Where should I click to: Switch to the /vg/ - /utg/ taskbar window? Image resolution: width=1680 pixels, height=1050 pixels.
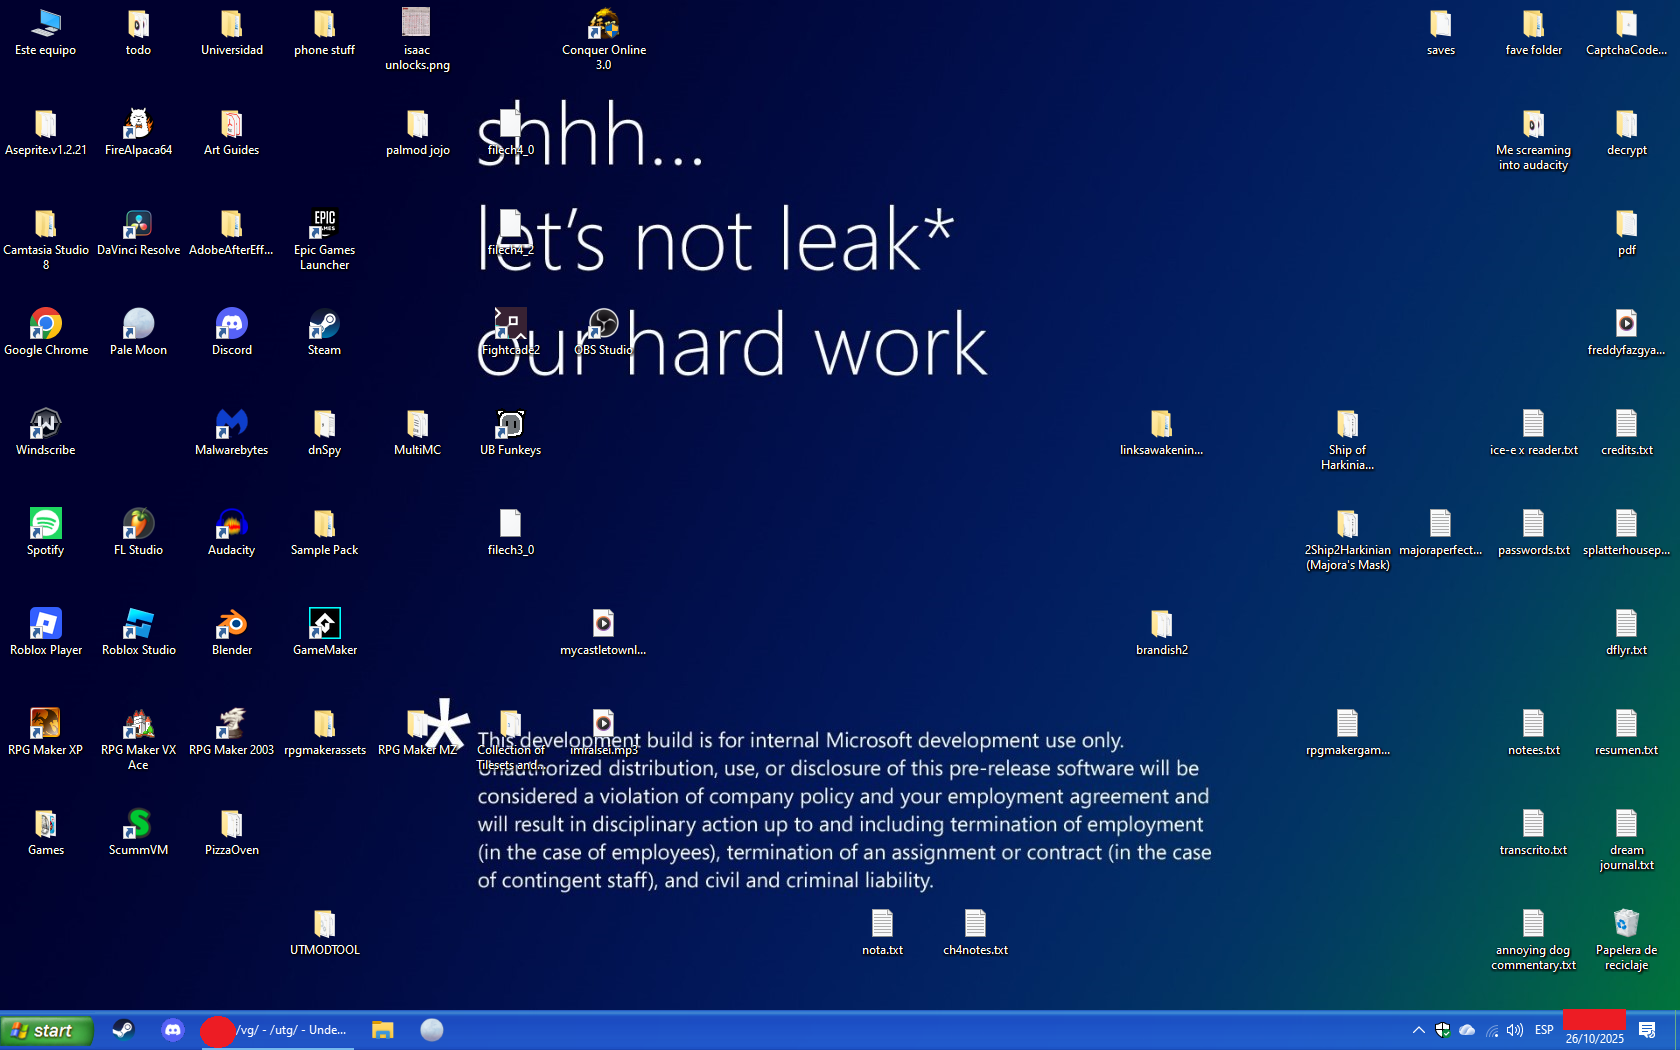coord(277,1030)
